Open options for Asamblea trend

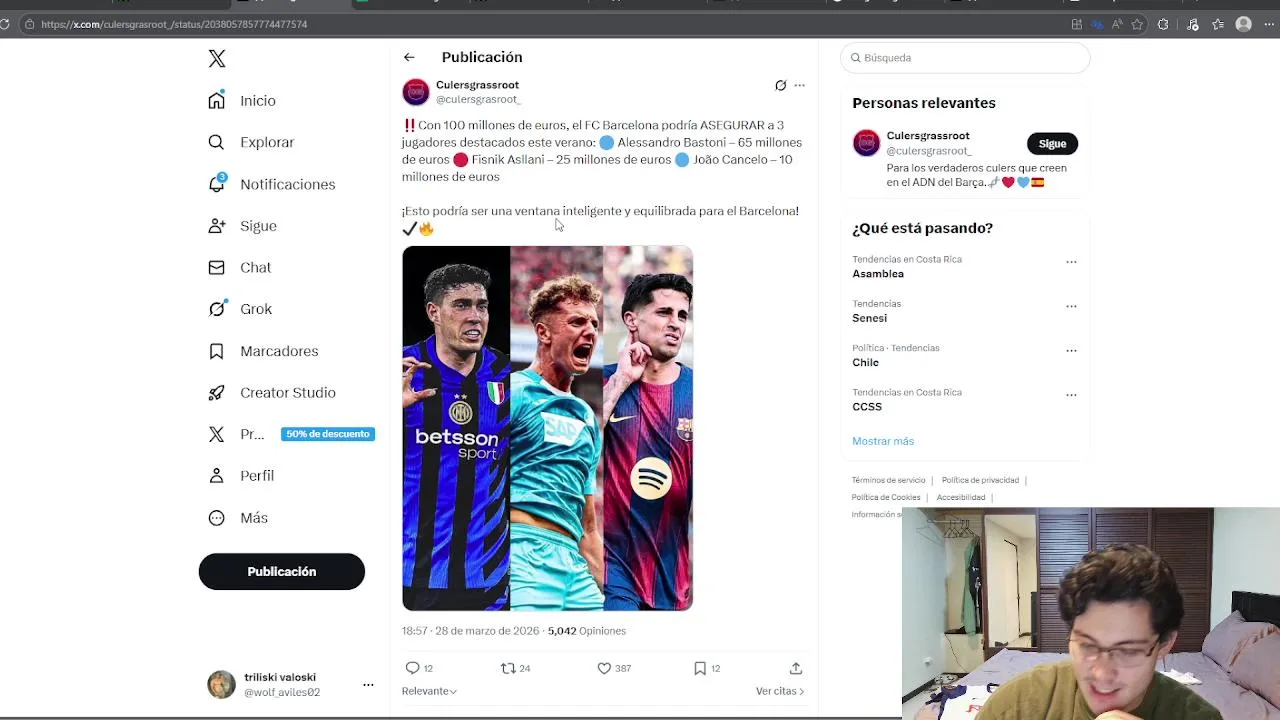[x=1071, y=262]
